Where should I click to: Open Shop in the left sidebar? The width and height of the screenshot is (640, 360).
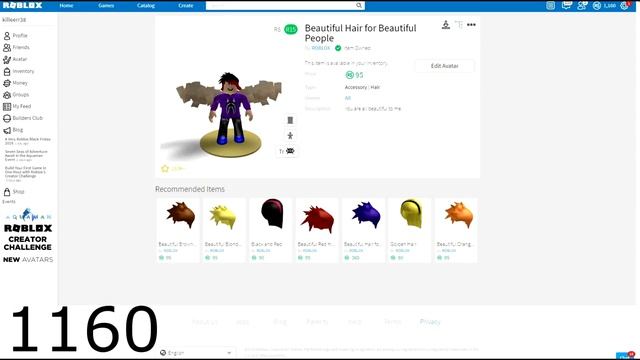tap(14, 191)
